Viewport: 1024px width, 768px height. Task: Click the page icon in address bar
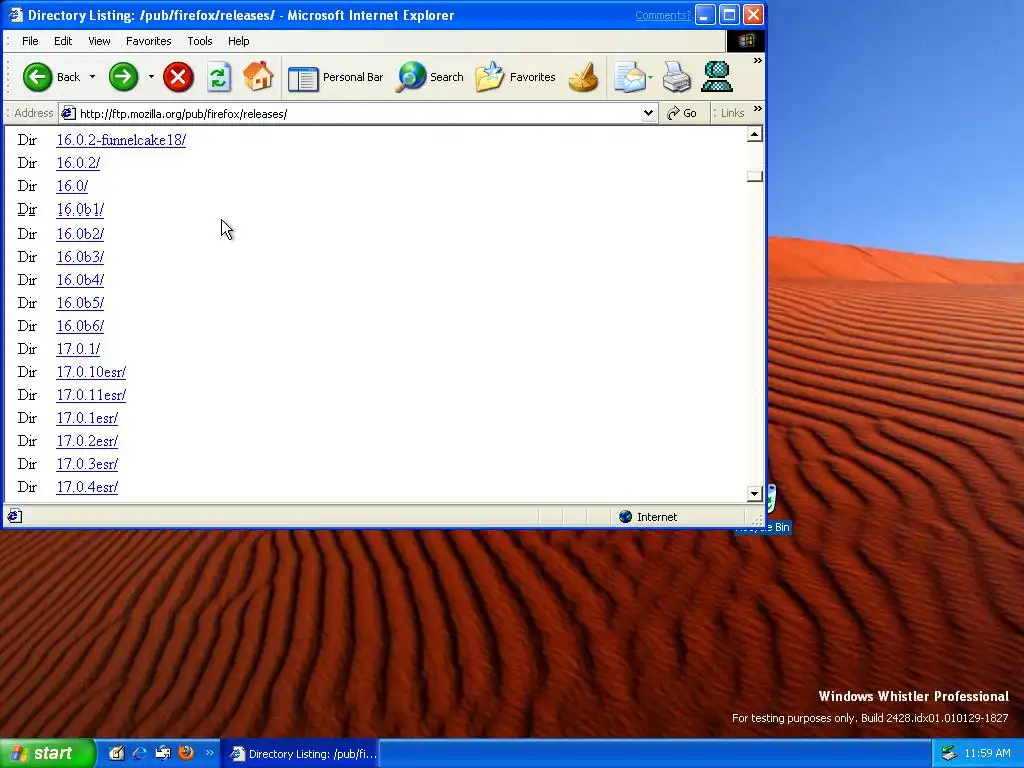[68, 114]
